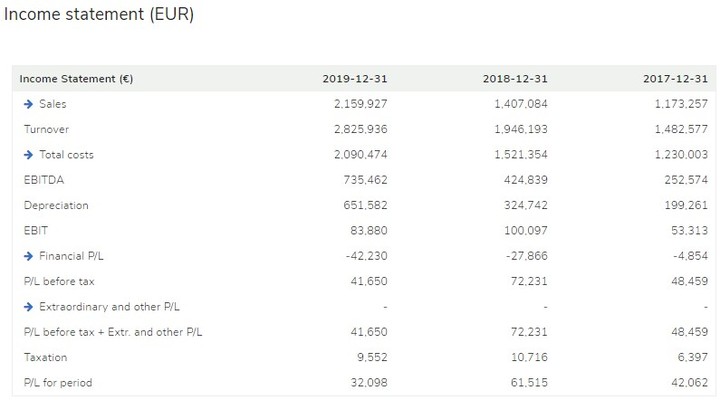
Task: Expand the Sales row arrow
Action: coord(28,104)
